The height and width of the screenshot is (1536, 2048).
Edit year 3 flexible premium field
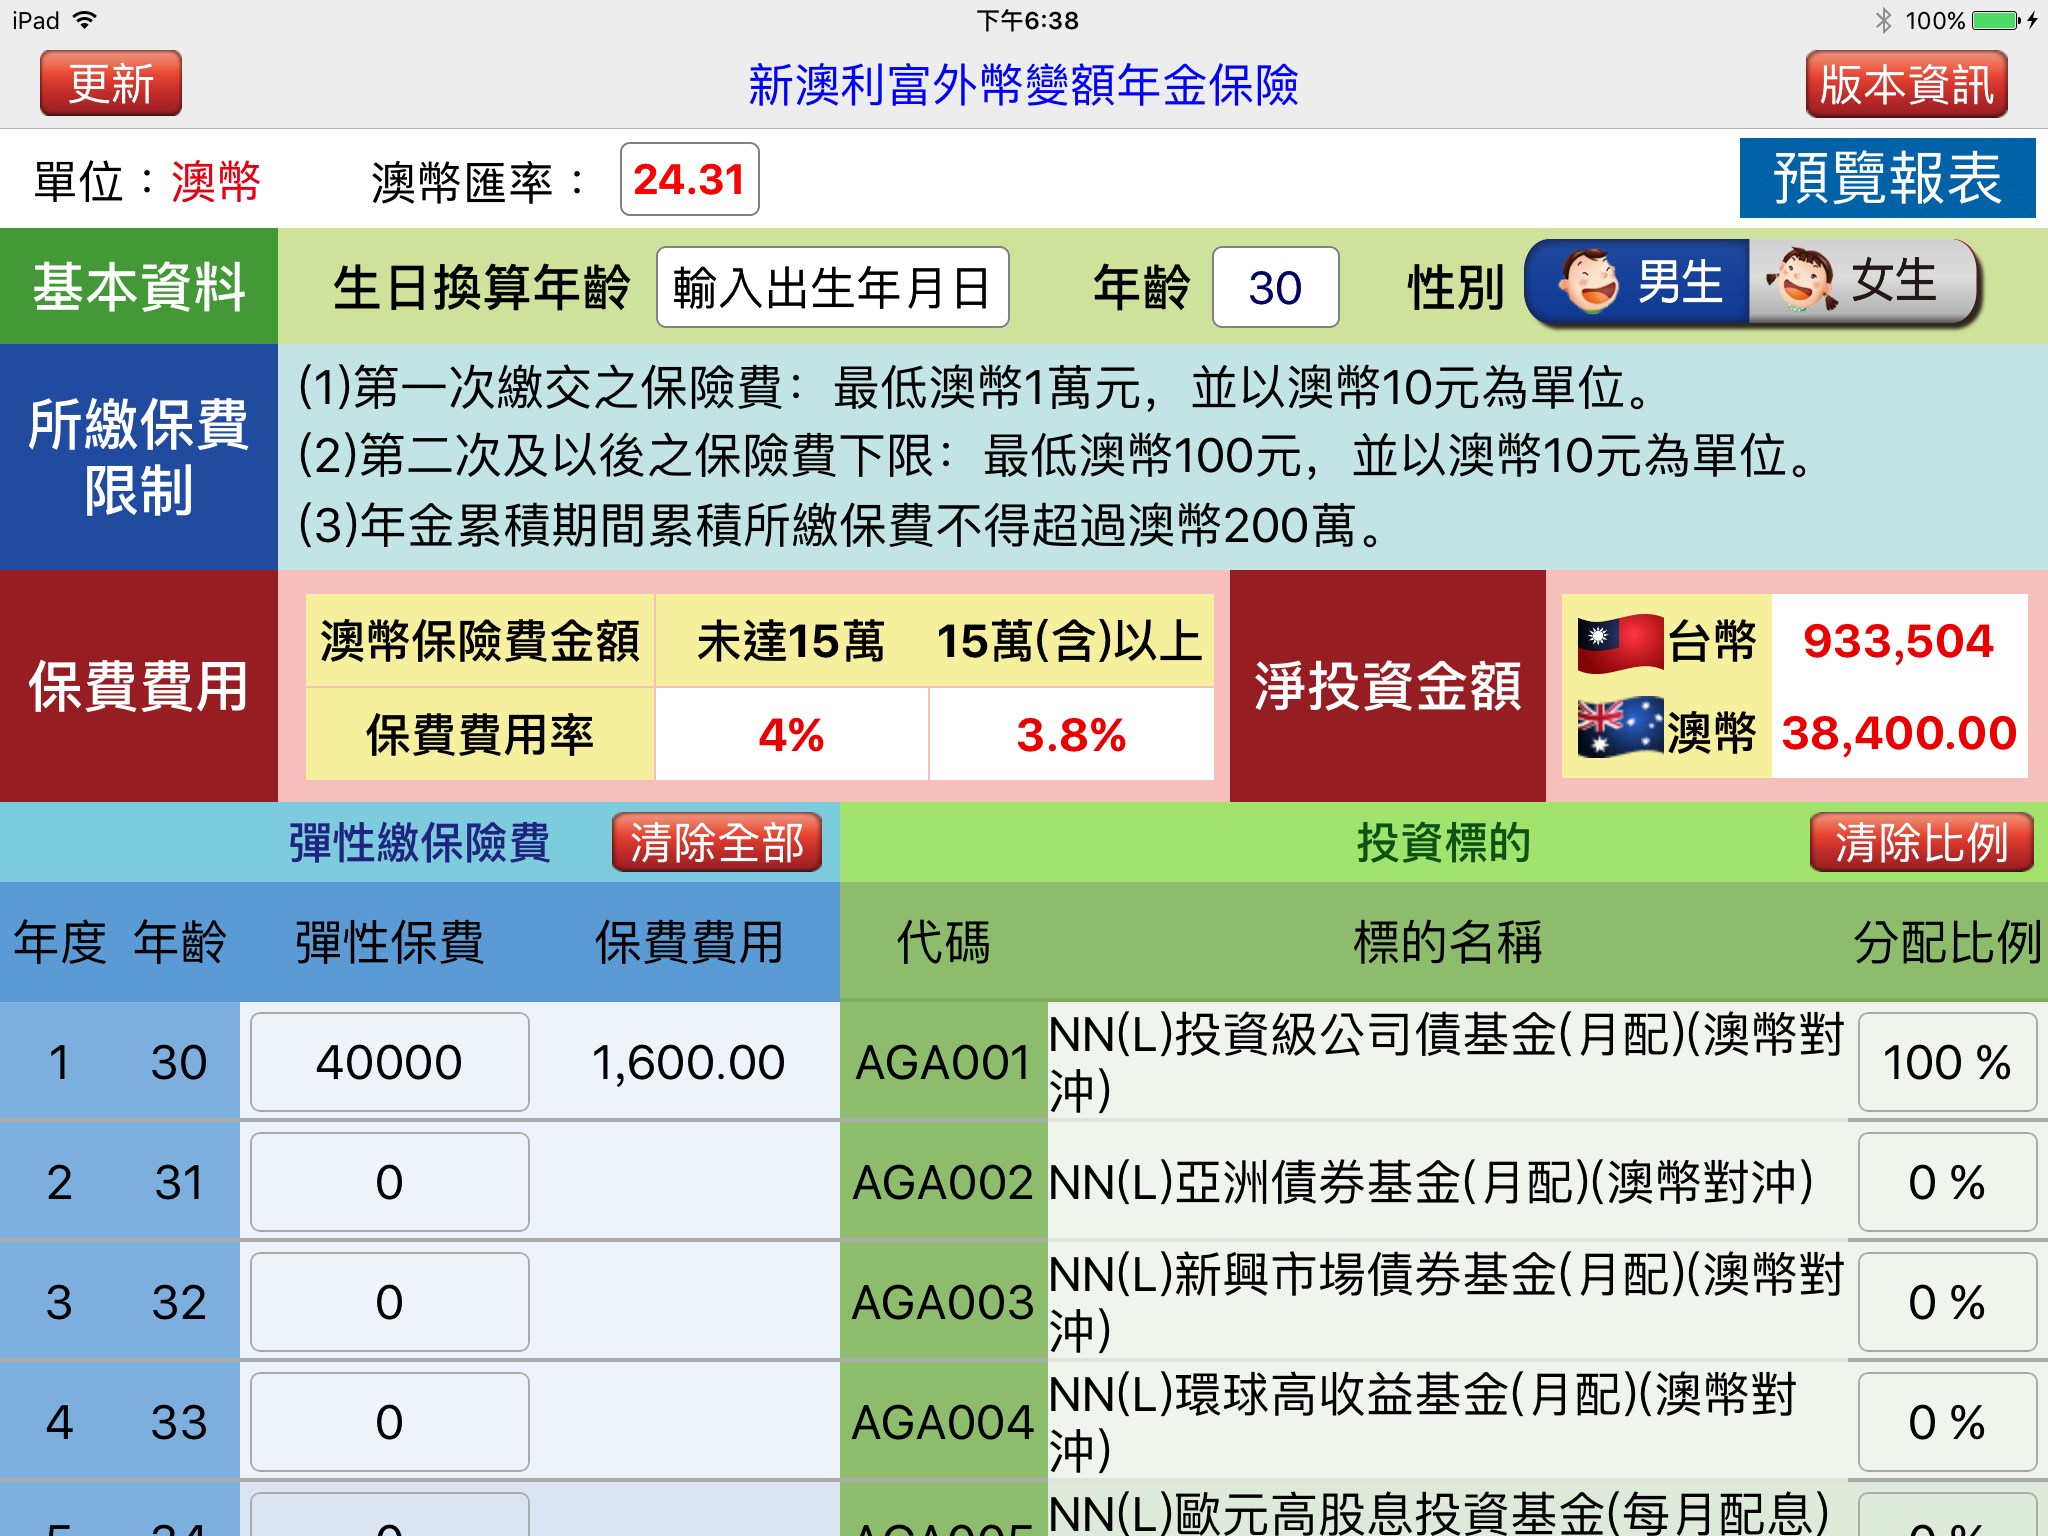click(390, 1302)
